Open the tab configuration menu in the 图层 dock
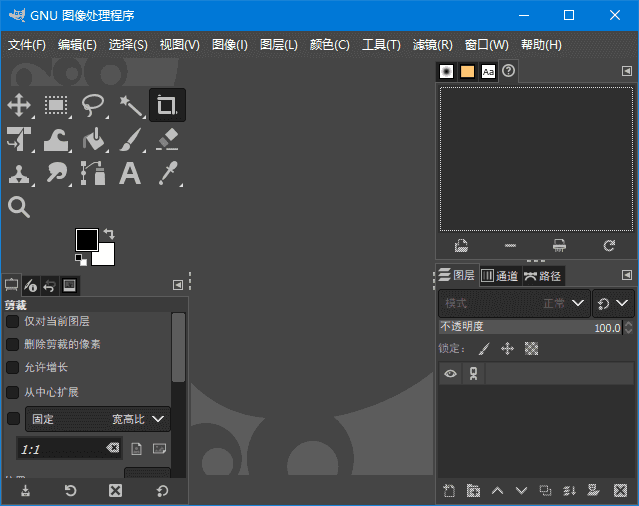This screenshot has height=506, width=639. coord(627,275)
